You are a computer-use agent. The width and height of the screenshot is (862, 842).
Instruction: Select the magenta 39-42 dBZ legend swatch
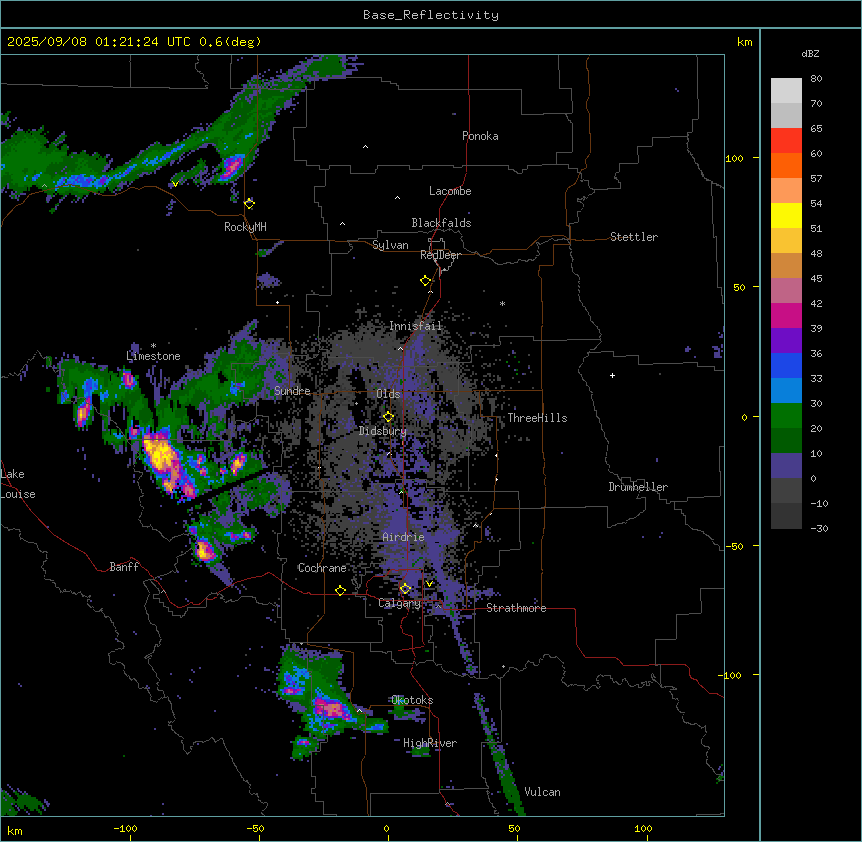(786, 315)
